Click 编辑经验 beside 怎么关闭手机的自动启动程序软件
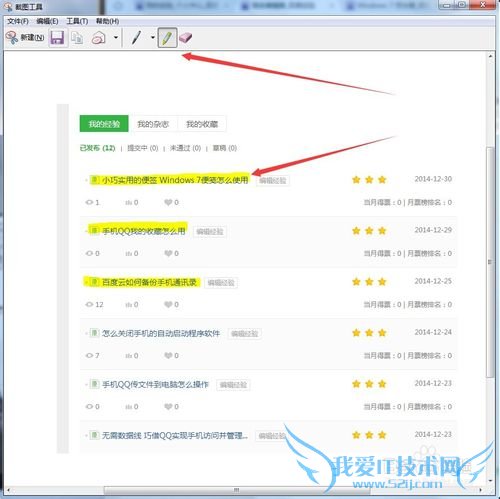This screenshot has height=499, width=500. coord(245,334)
